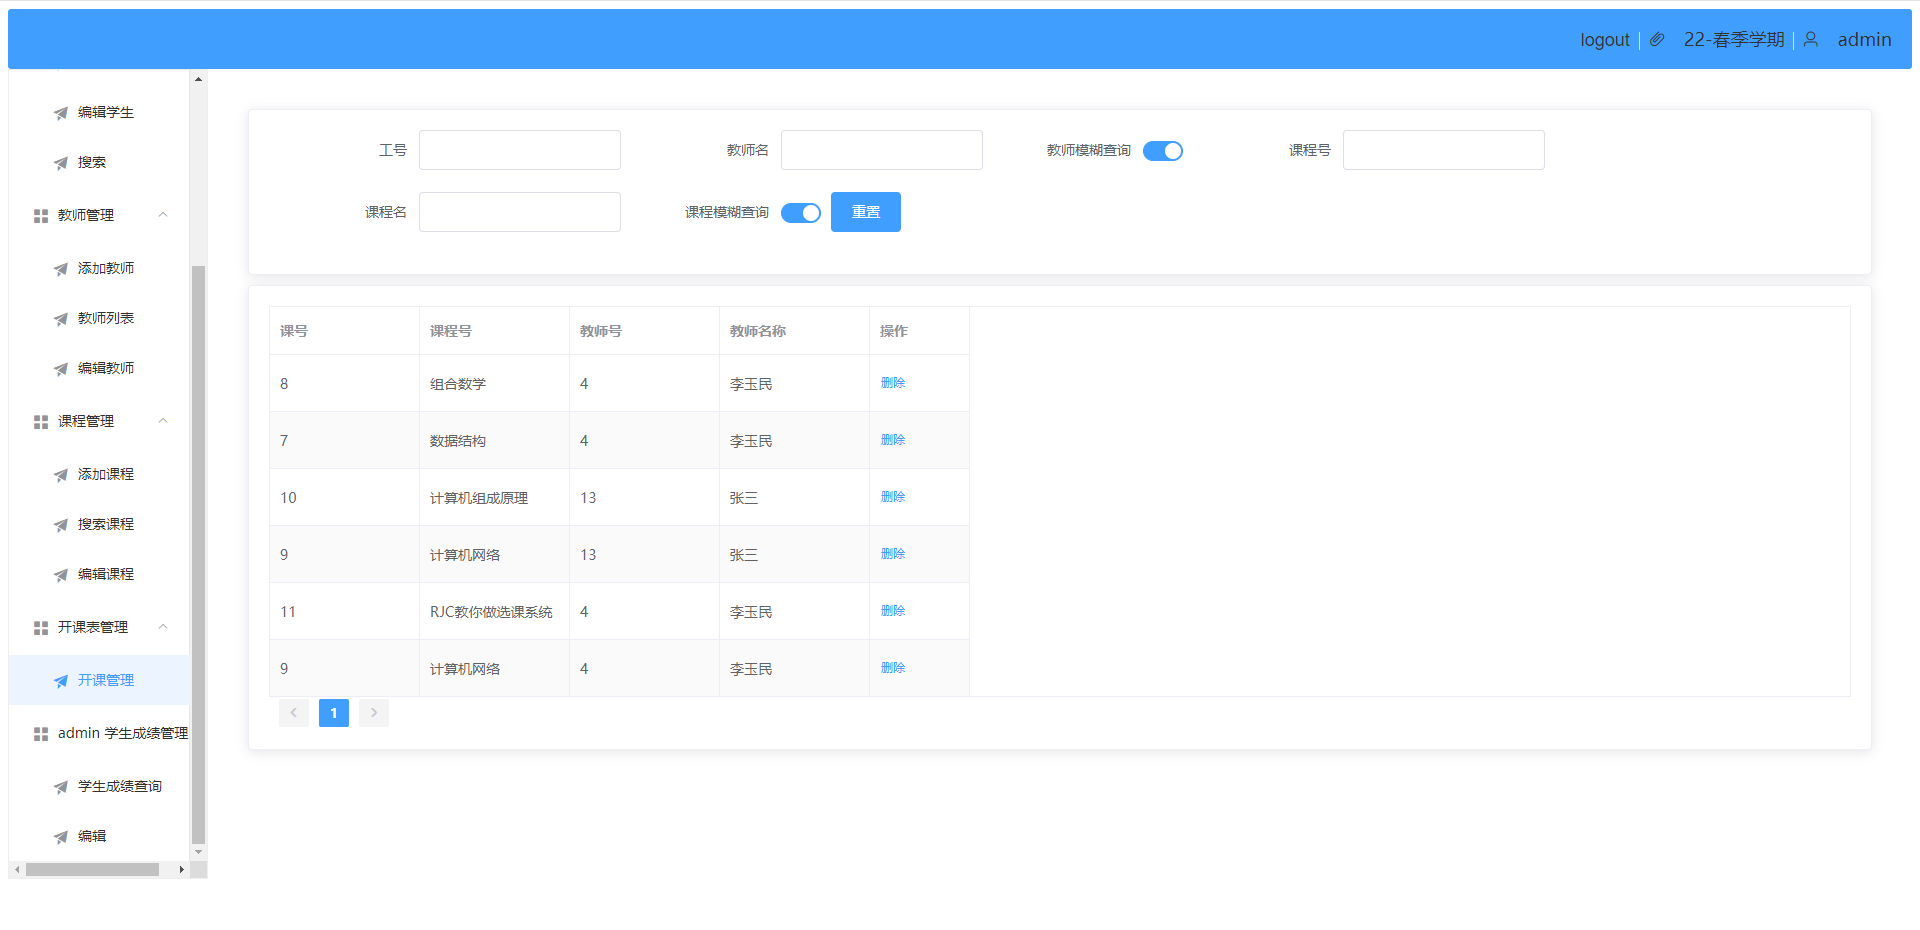Click the user avatar icon next to admin
This screenshot has width=1920, height=930.
[1811, 40]
